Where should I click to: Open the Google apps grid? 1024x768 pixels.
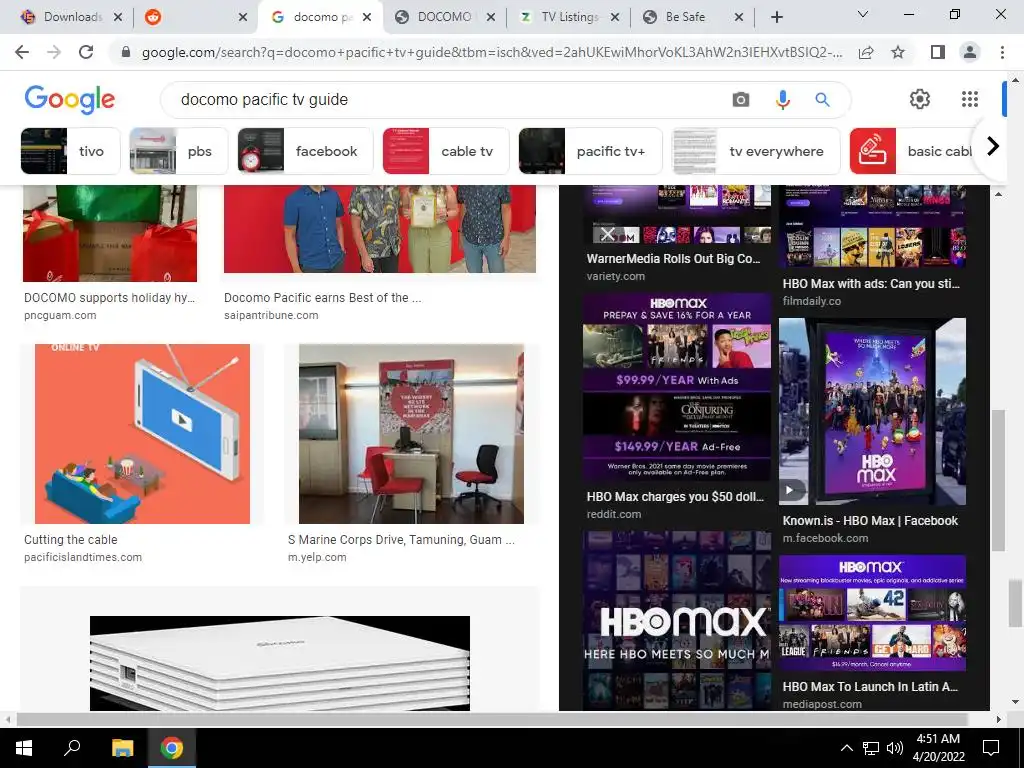coord(970,99)
